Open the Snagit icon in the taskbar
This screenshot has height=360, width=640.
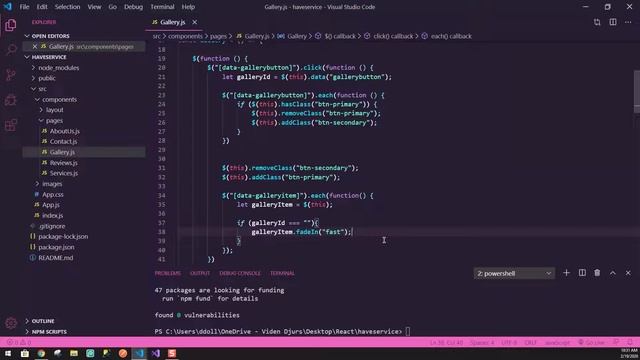point(172,353)
